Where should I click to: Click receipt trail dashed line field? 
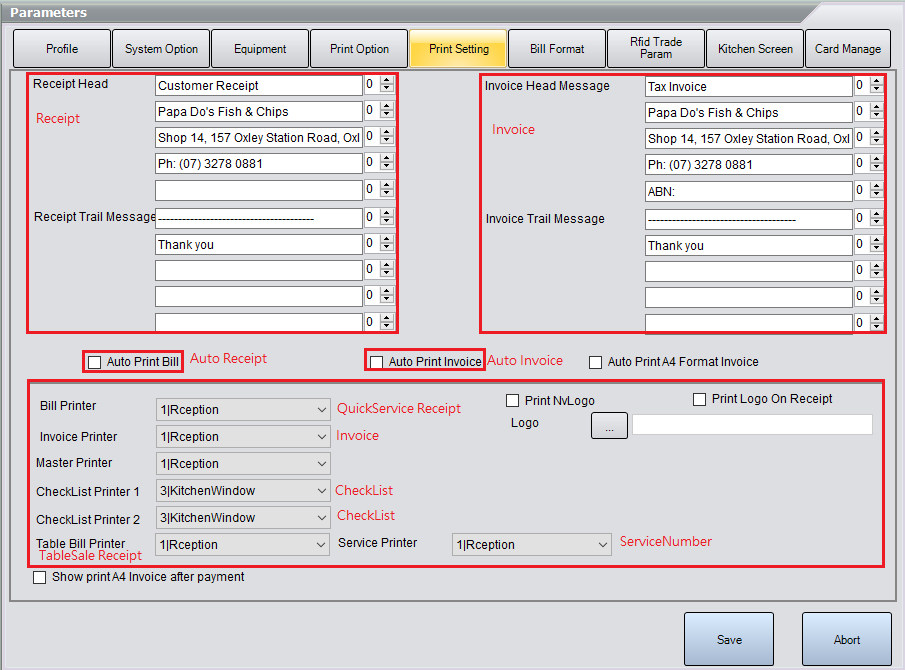[259, 218]
